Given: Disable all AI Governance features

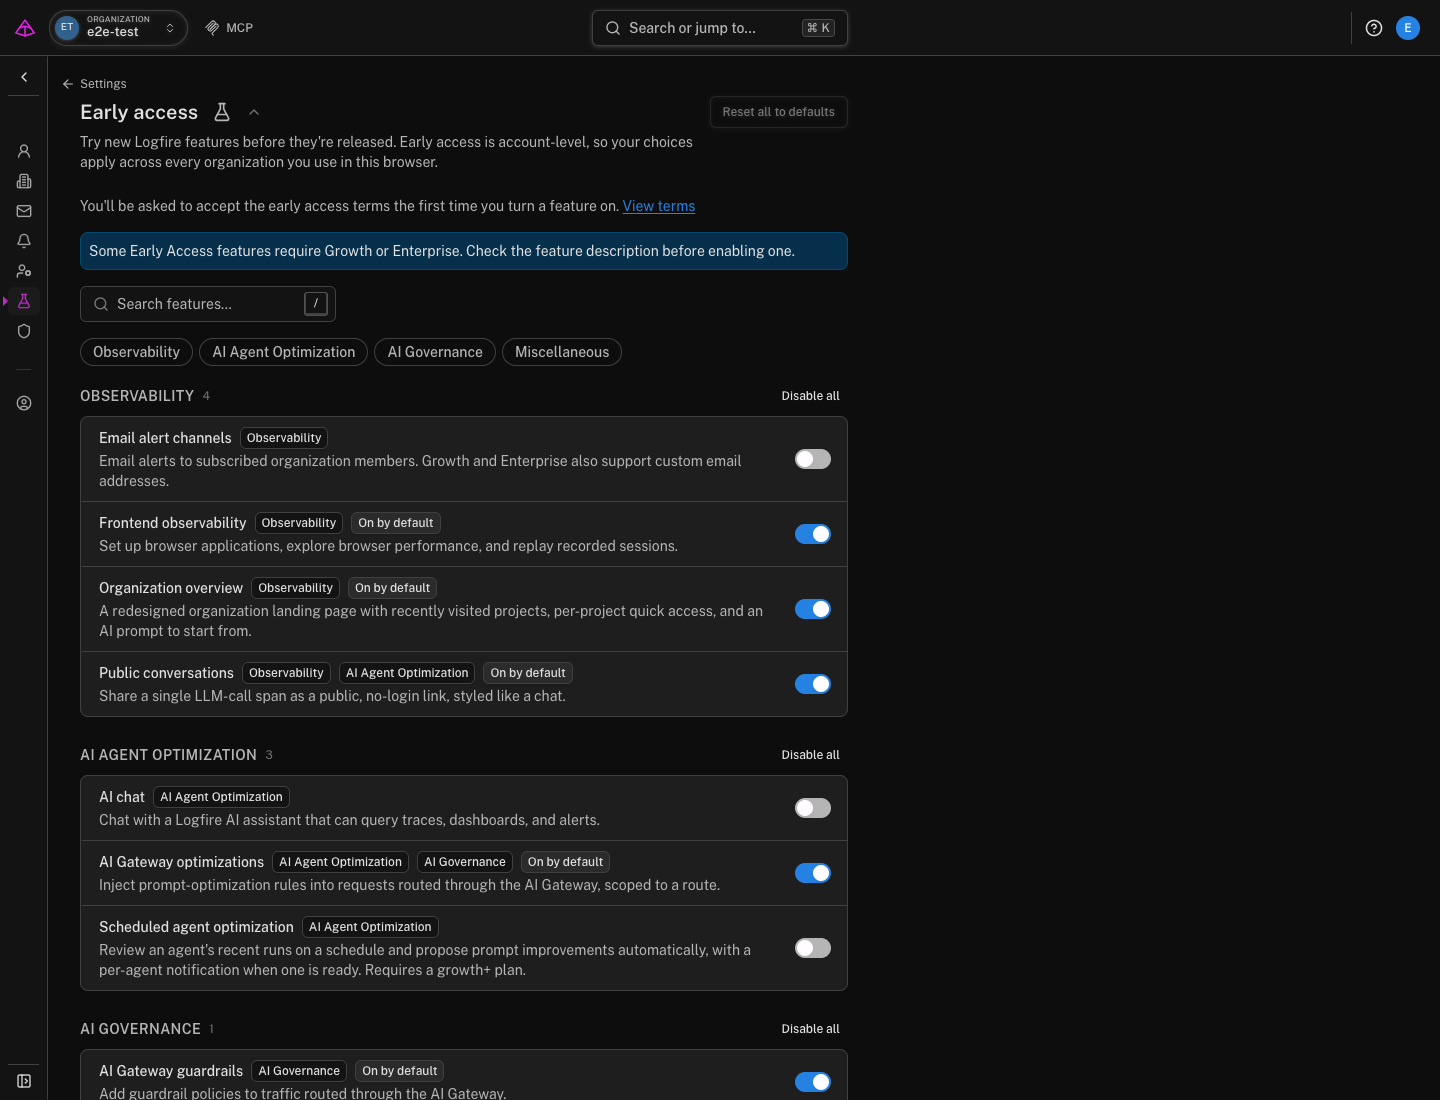Looking at the screenshot, I should click(x=810, y=1029).
